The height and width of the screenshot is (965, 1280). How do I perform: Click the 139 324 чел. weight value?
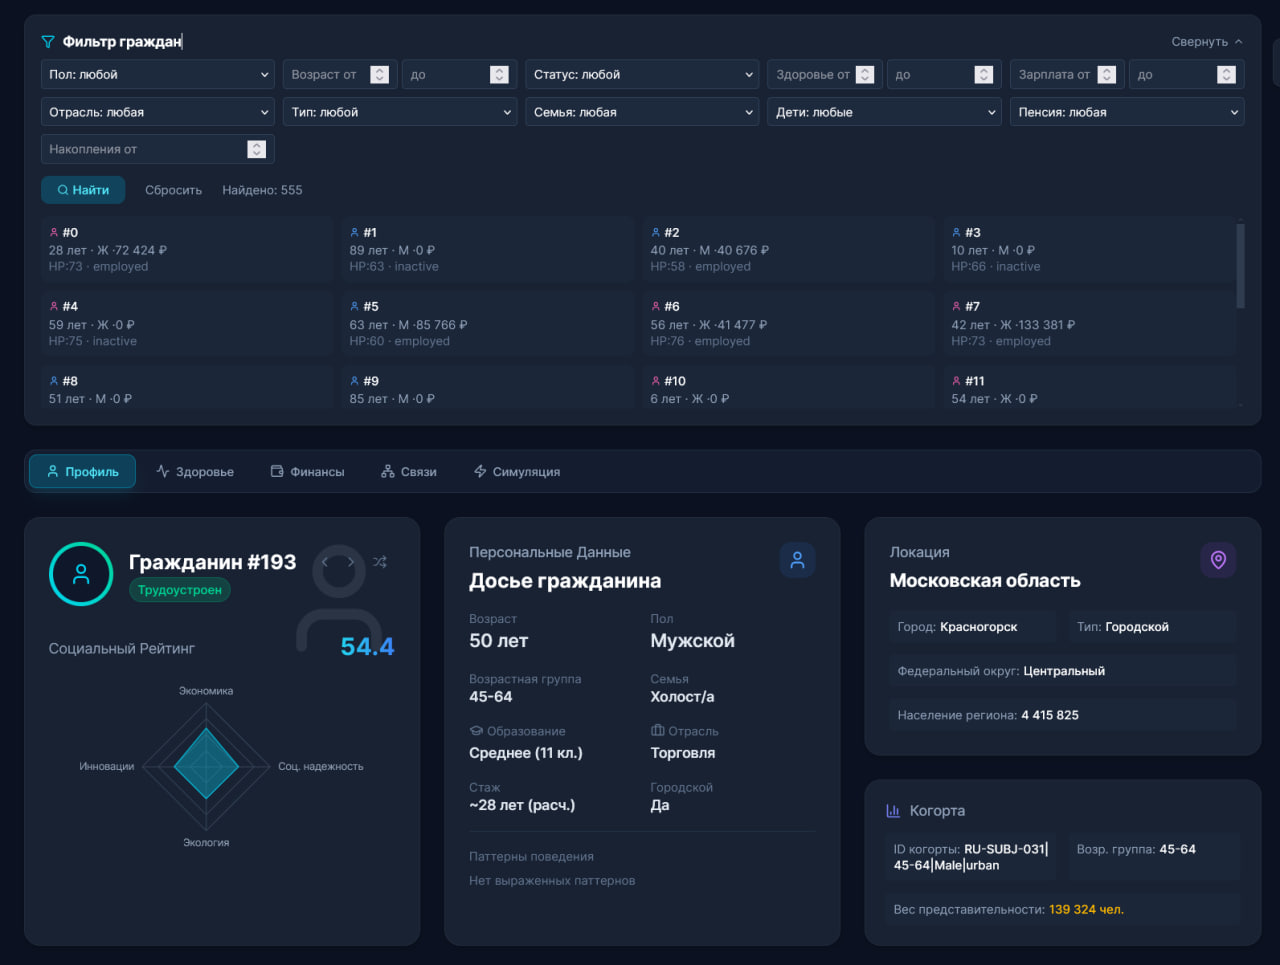point(1086,909)
